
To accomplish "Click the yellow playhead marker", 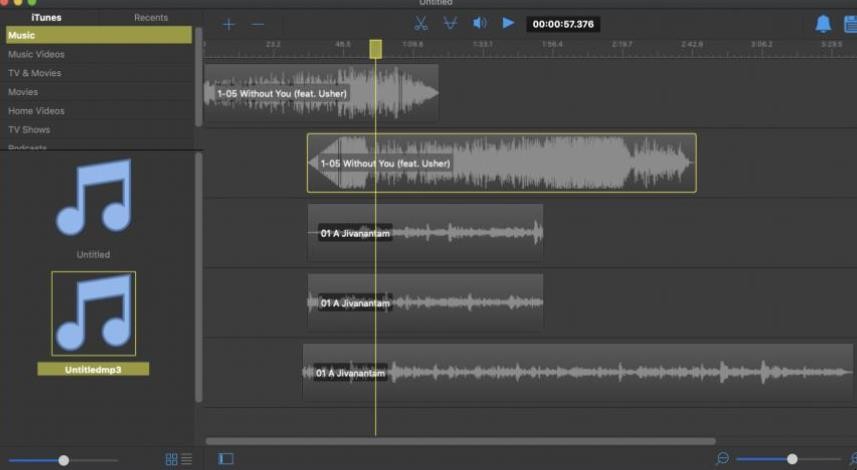I will [x=375, y=49].
